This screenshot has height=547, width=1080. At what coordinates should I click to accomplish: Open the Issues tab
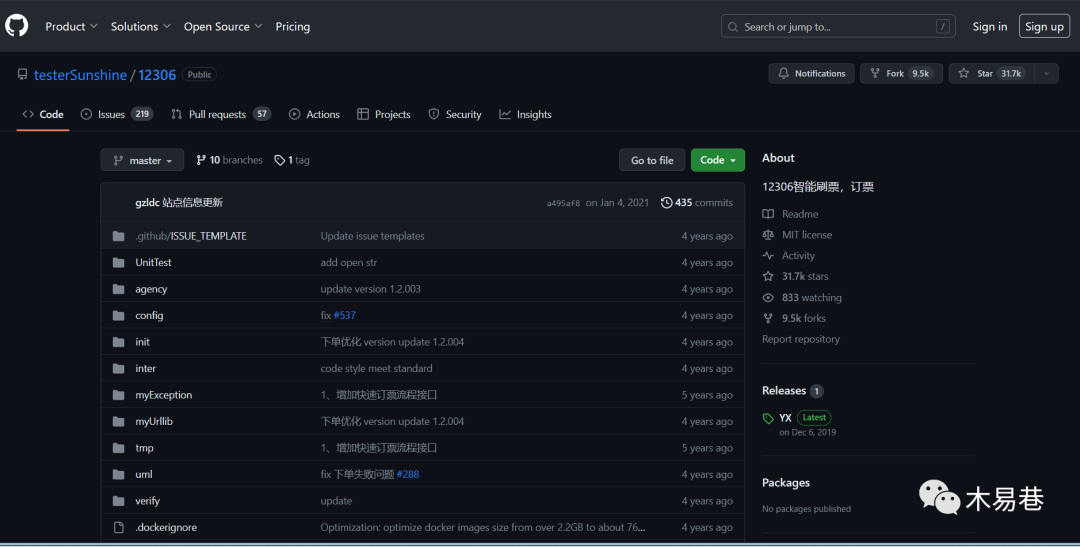coord(116,114)
